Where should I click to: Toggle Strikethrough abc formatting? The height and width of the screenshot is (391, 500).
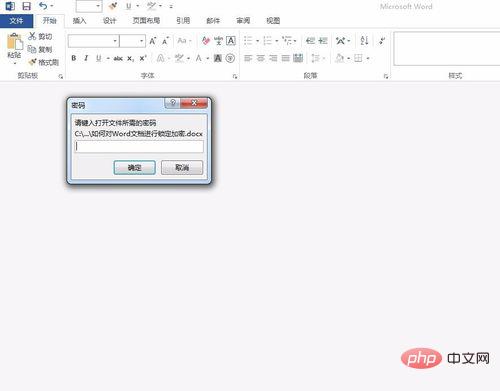(118, 58)
